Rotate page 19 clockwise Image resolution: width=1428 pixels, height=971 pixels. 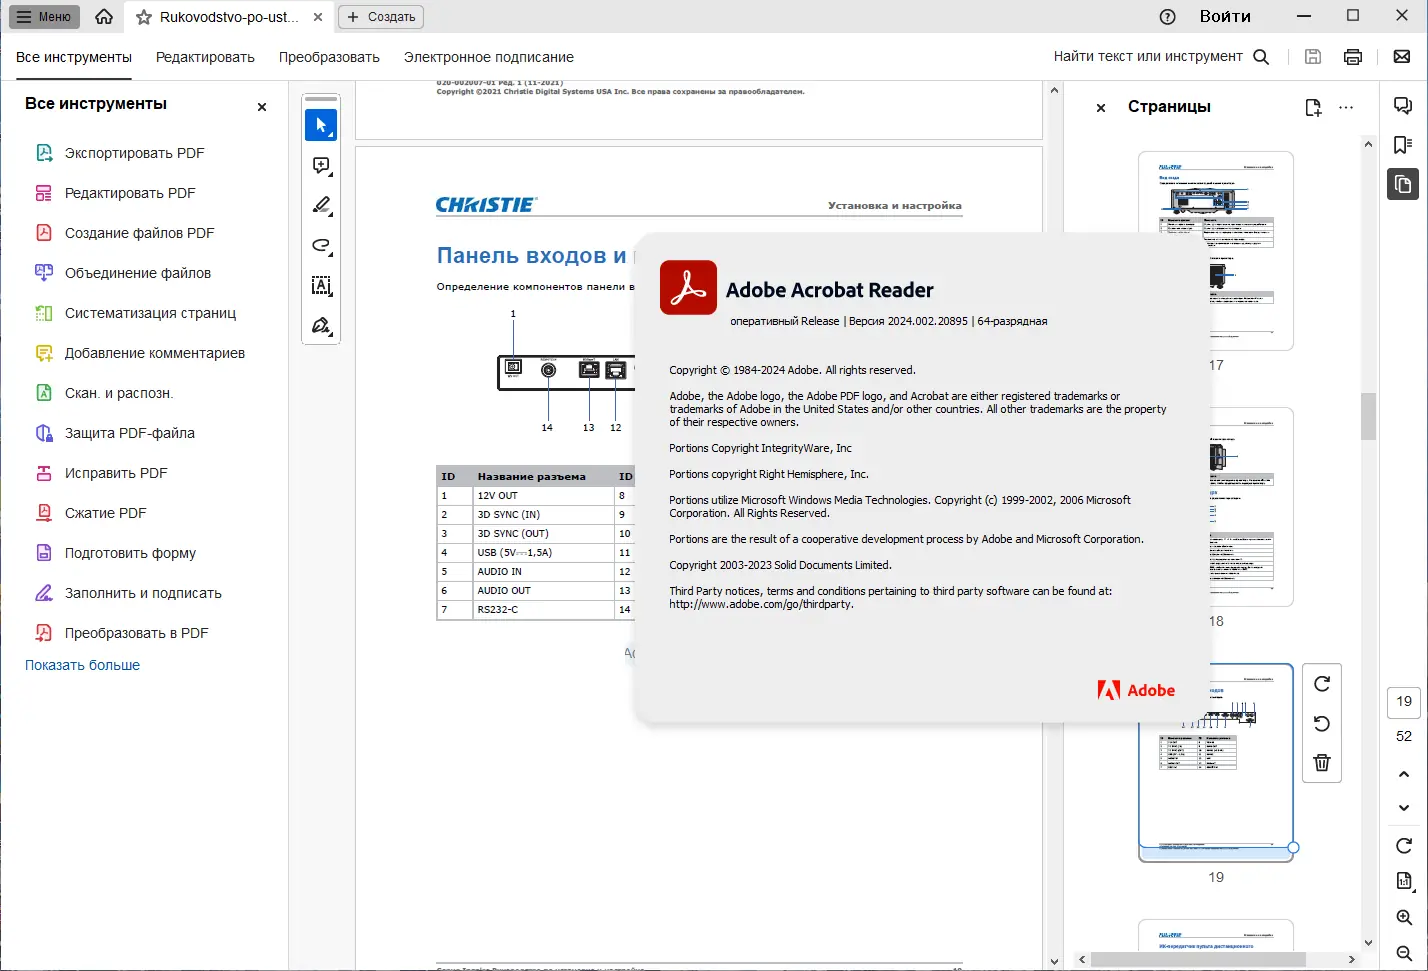[x=1322, y=684]
